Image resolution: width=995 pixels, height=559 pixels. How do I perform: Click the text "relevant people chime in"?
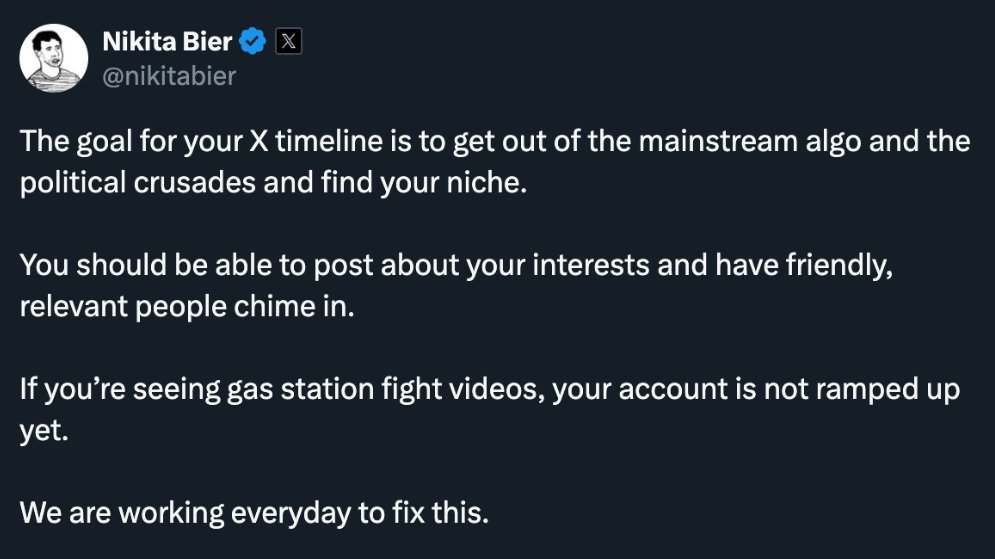tap(187, 307)
